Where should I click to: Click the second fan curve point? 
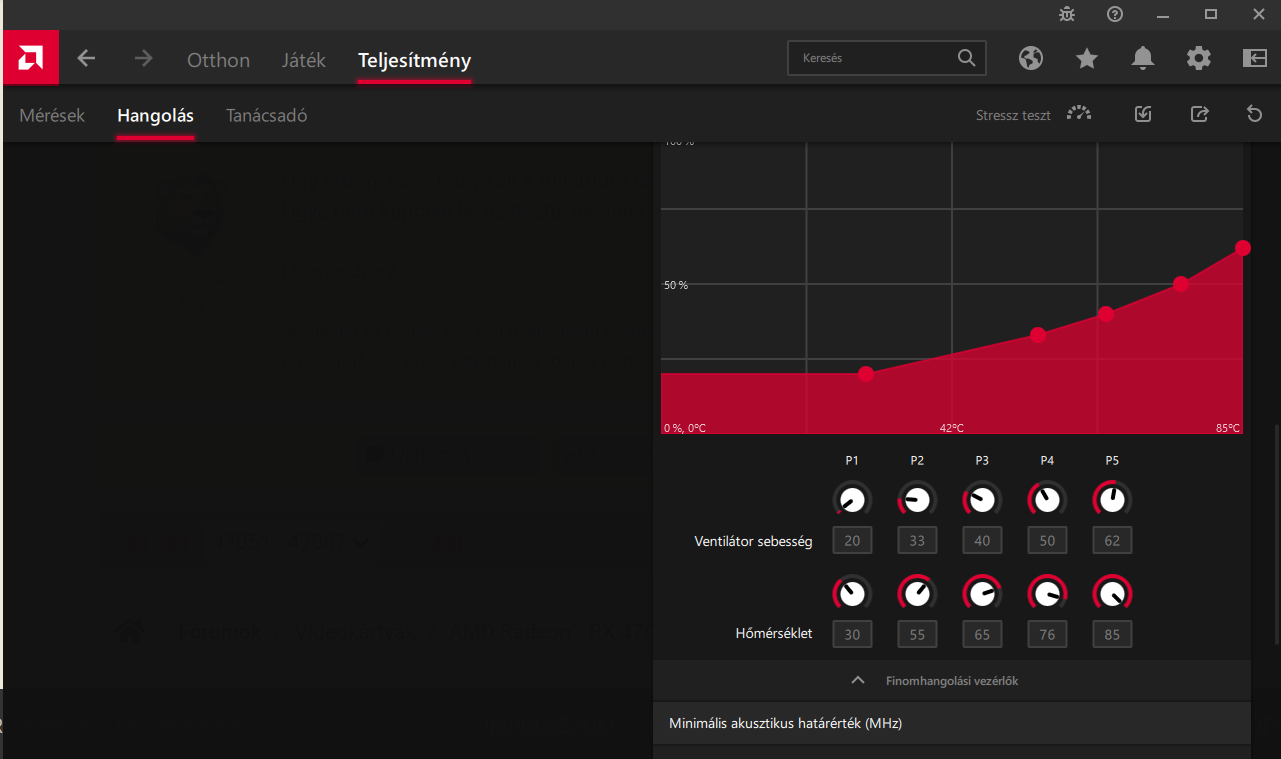click(1038, 335)
